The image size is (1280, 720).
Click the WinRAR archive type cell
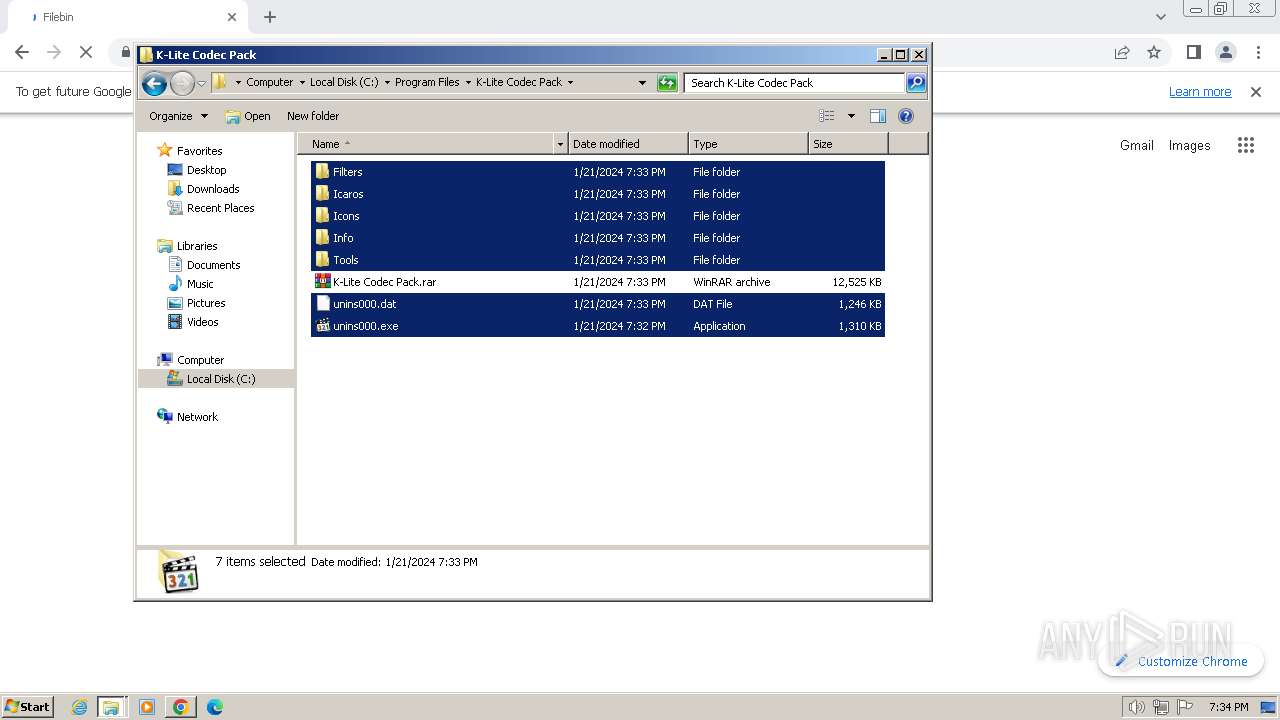pyautogui.click(x=731, y=282)
